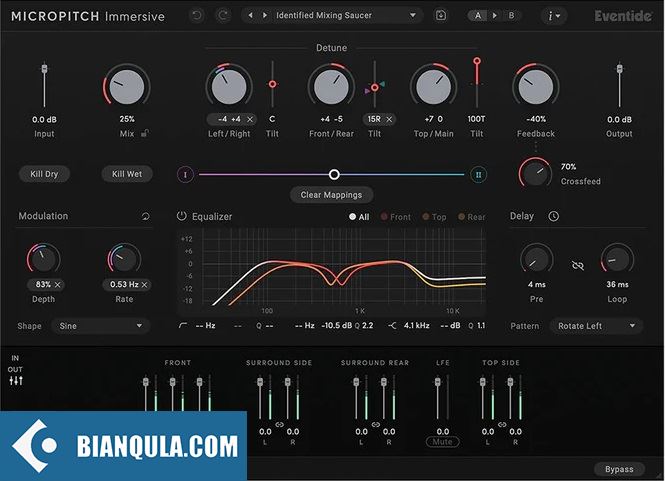
Task: Select compare state A
Action: [x=478, y=16]
